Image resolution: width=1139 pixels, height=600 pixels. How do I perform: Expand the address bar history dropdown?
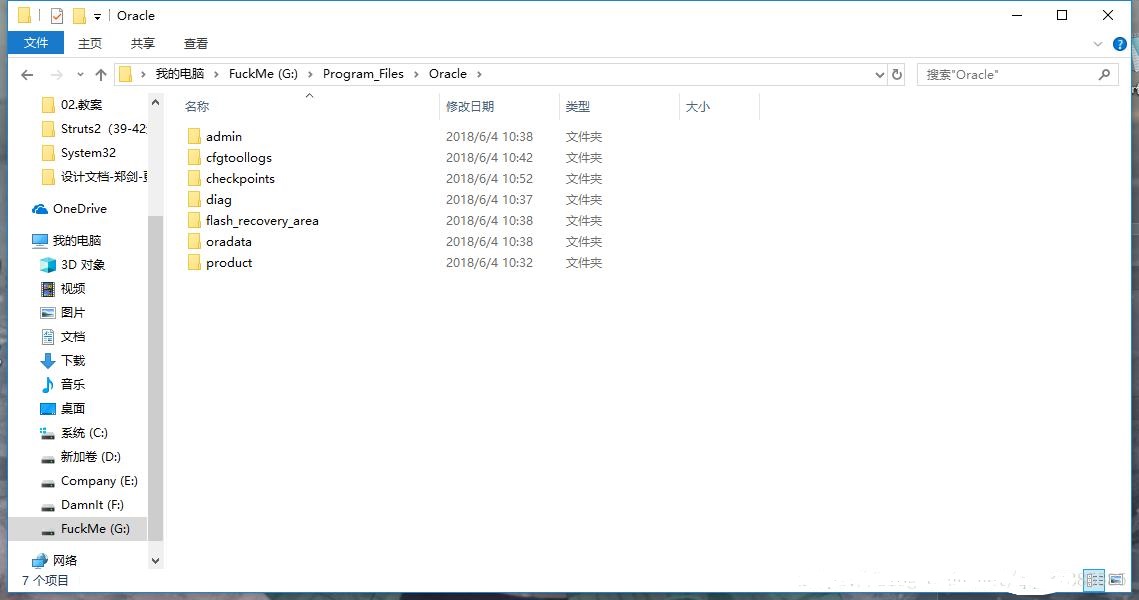pos(880,75)
